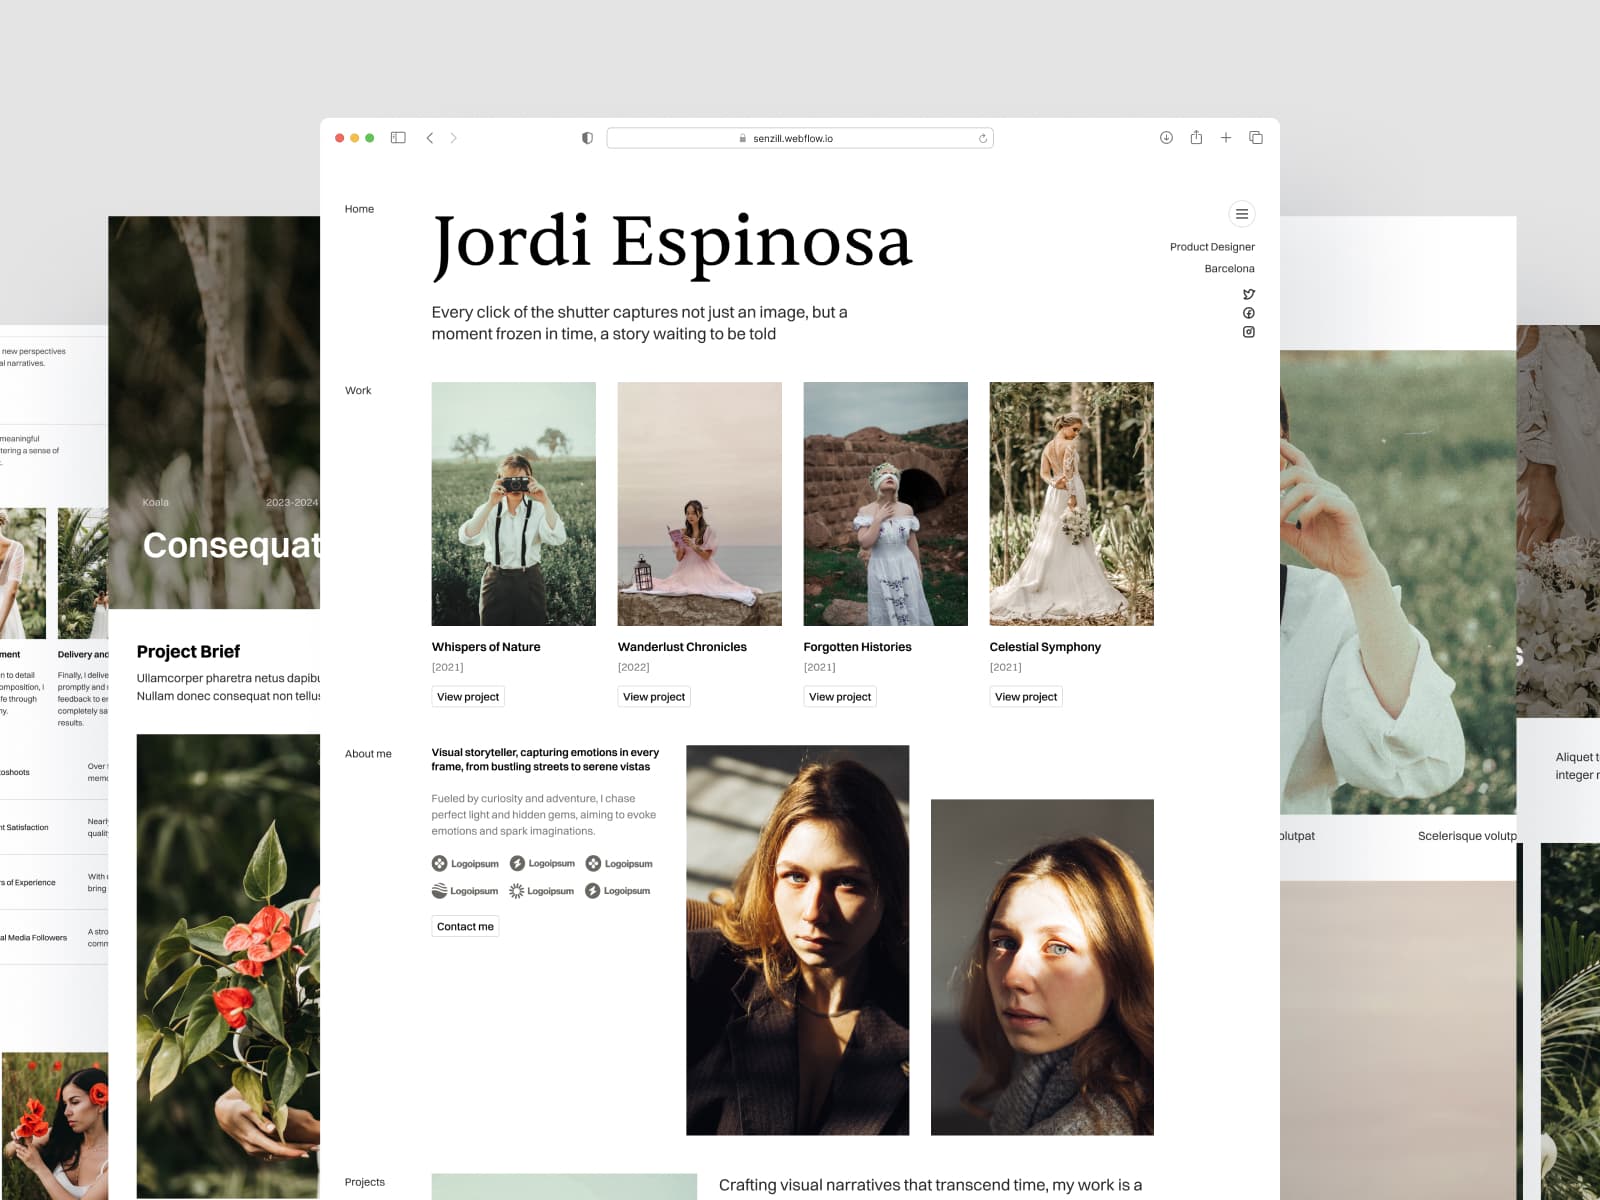This screenshot has width=1600, height=1200.
Task: Select the About me section label
Action: tap(368, 754)
